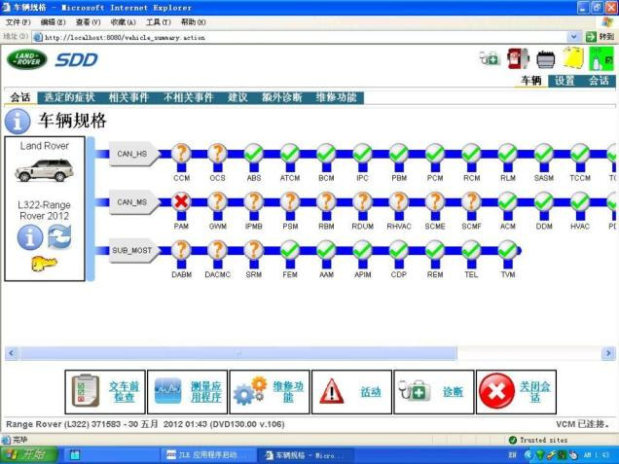Click the horizontal scrollbar left arrow
The image size is (619, 464).
11,353
